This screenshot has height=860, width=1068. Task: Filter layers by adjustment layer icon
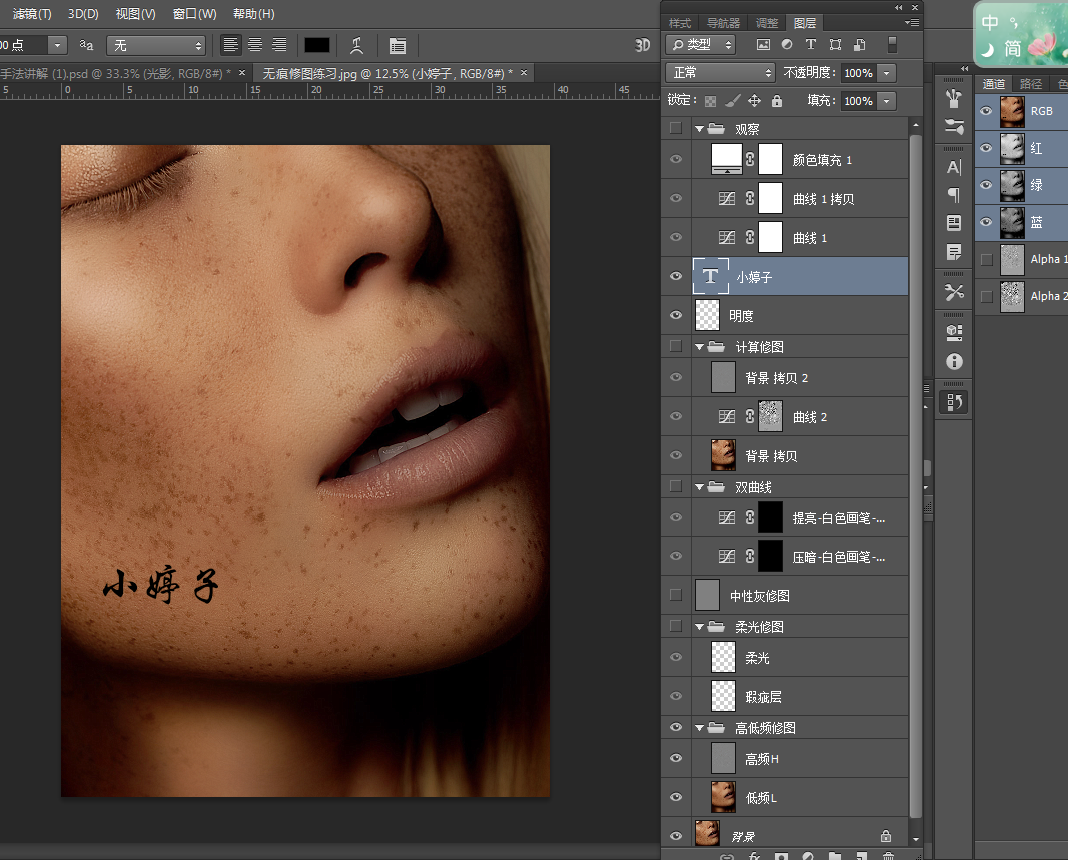click(x=787, y=45)
